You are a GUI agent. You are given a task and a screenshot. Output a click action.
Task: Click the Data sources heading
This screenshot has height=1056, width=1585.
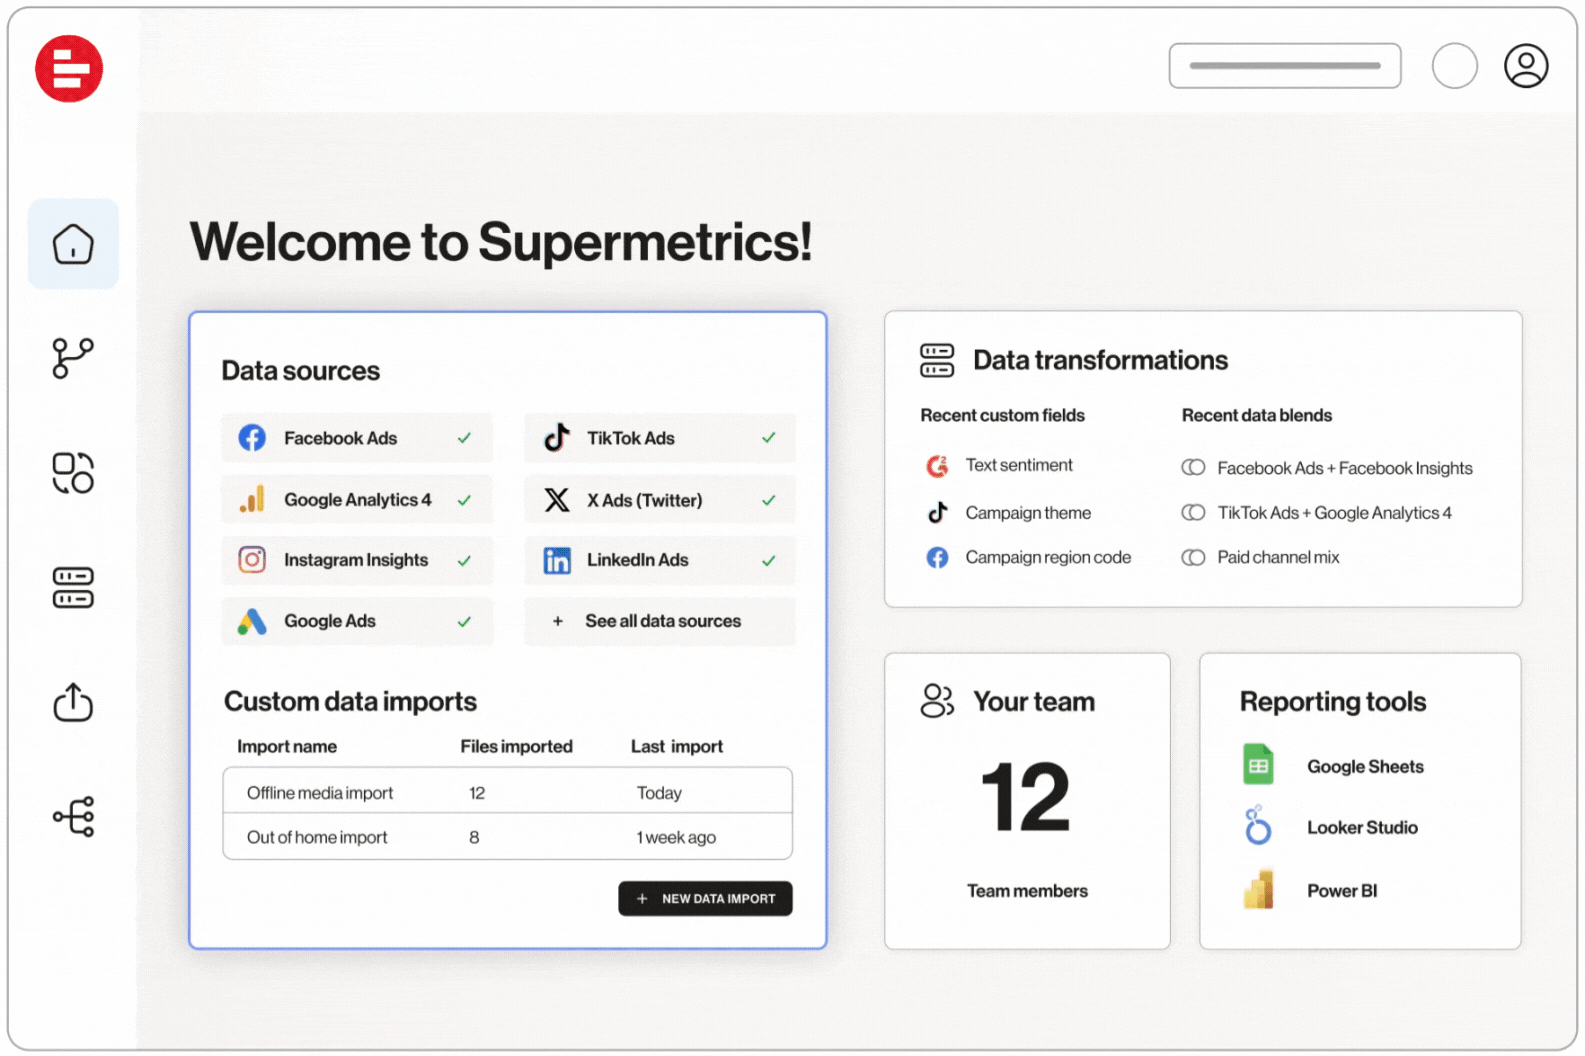point(300,371)
